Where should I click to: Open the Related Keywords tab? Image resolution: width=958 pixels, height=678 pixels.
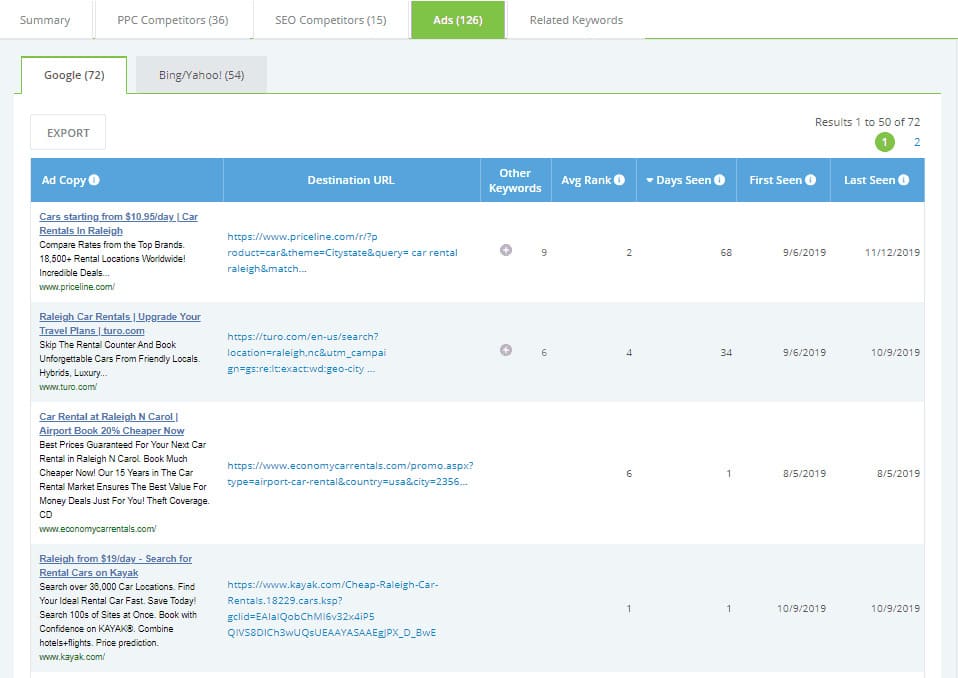576,20
